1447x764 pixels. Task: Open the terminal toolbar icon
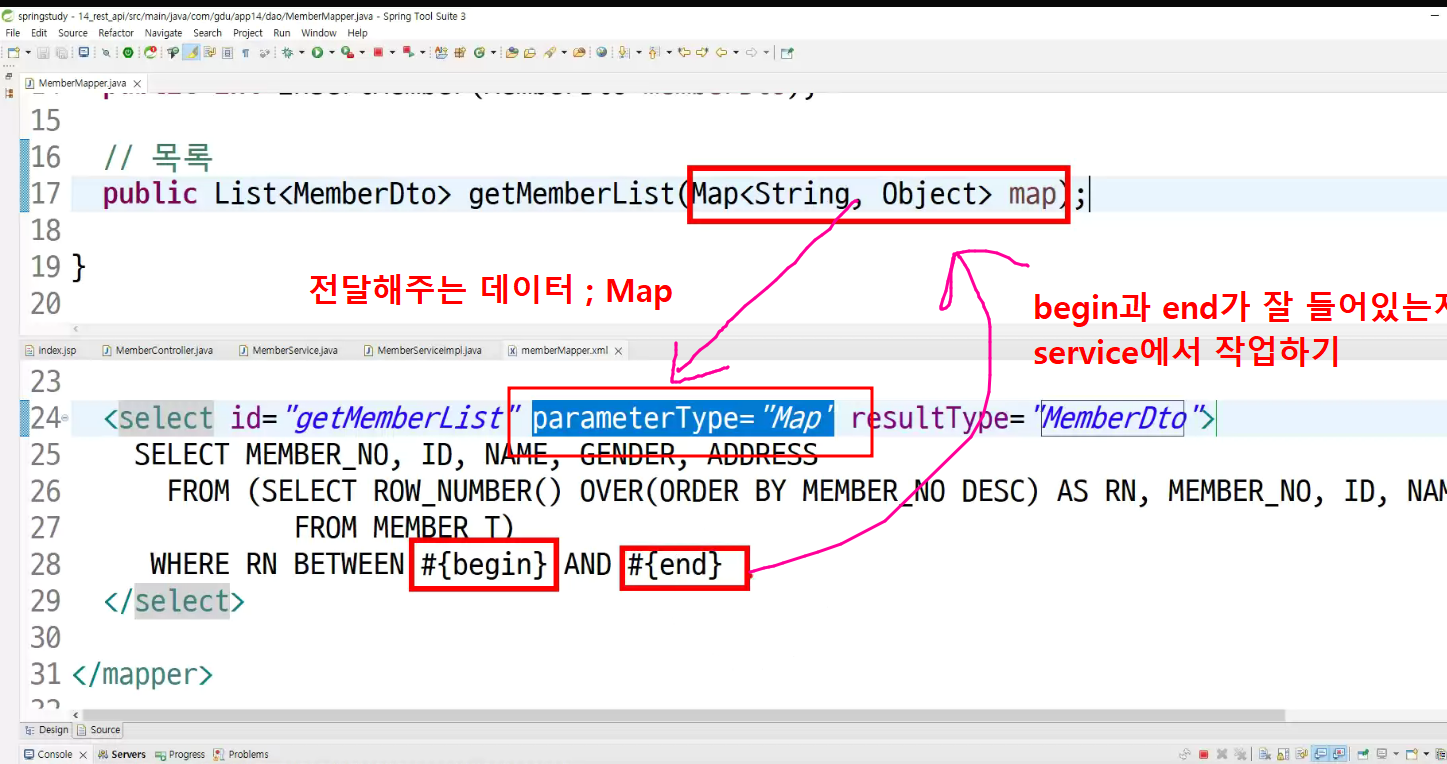pyautogui.click(x=83, y=52)
